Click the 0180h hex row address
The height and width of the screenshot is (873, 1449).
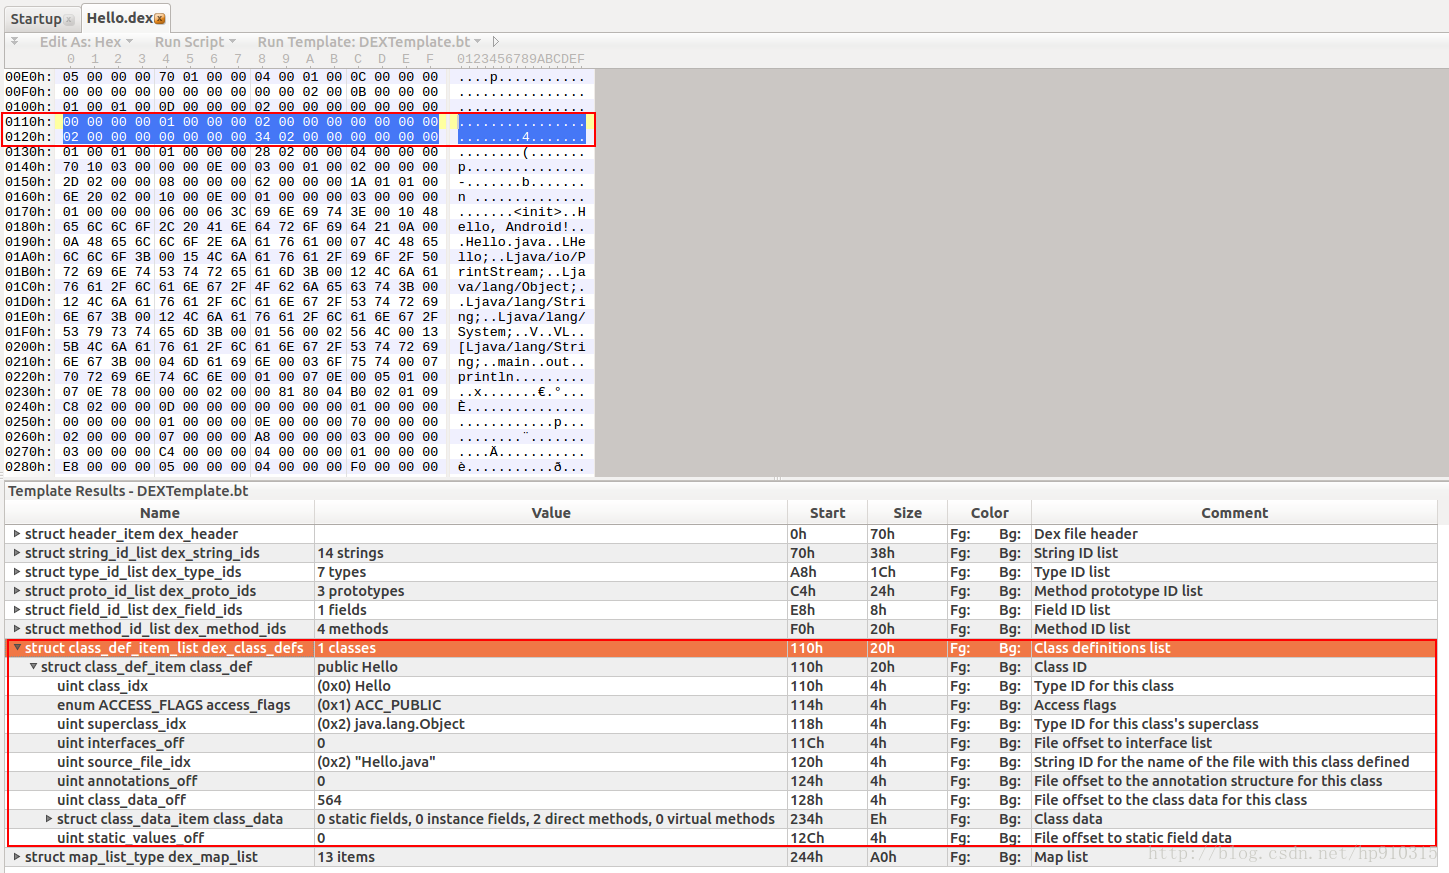click(x=28, y=227)
